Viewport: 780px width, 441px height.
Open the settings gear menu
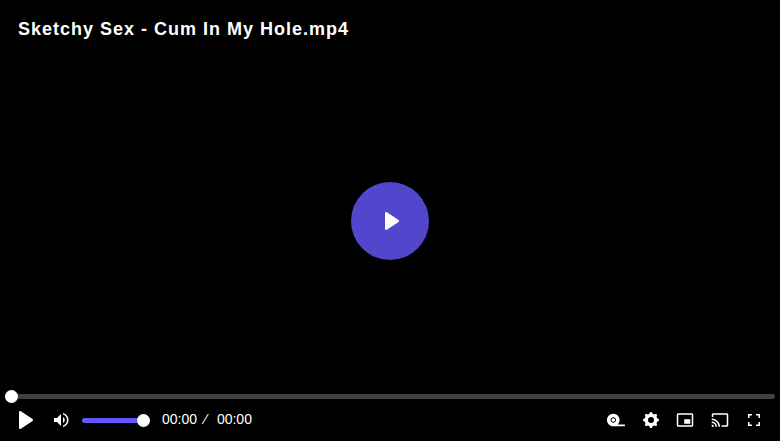(x=651, y=420)
